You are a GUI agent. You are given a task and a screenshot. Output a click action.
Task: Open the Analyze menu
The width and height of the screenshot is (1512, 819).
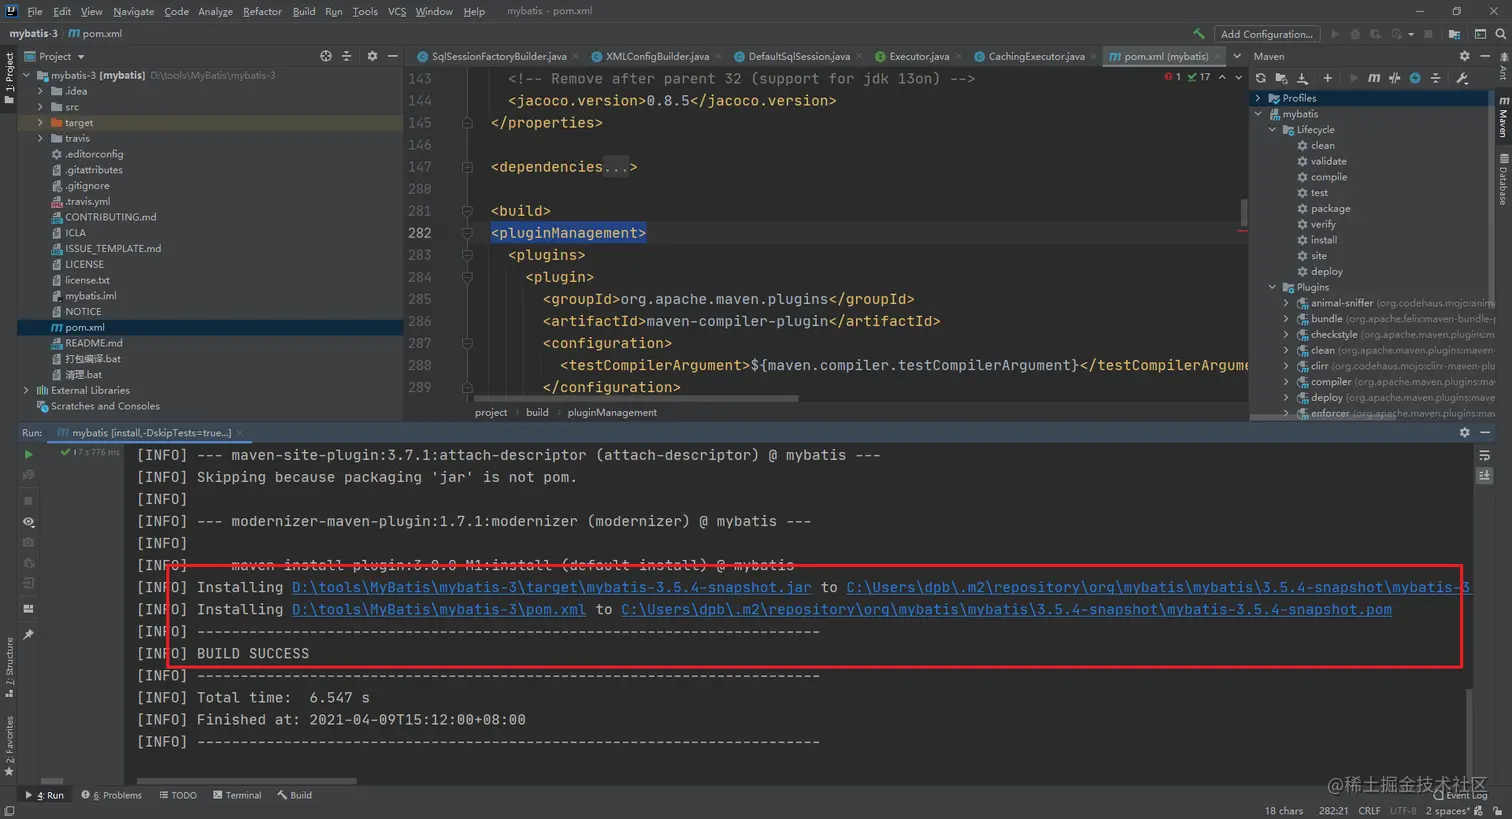pos(215,11)
